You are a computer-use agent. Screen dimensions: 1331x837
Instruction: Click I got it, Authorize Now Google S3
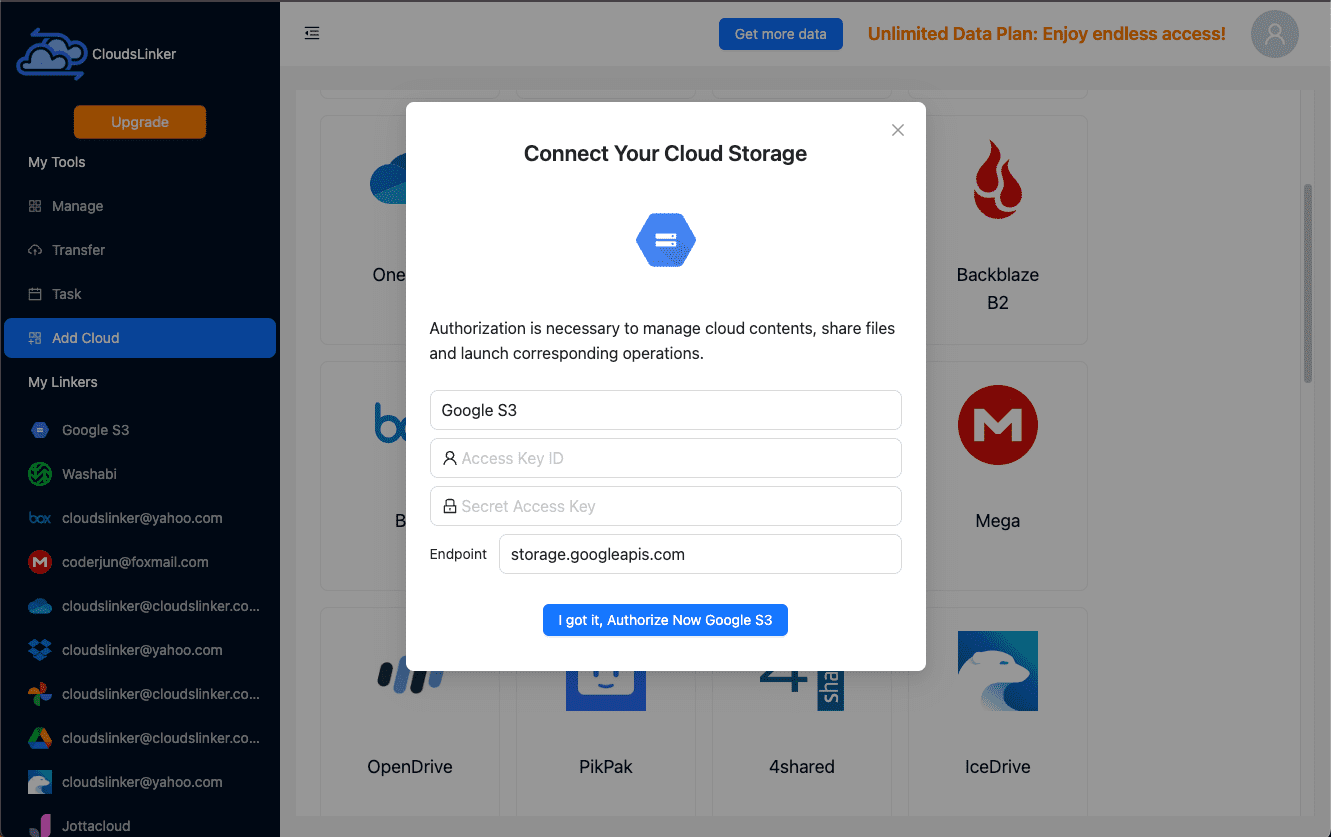[x=666, y=620]
